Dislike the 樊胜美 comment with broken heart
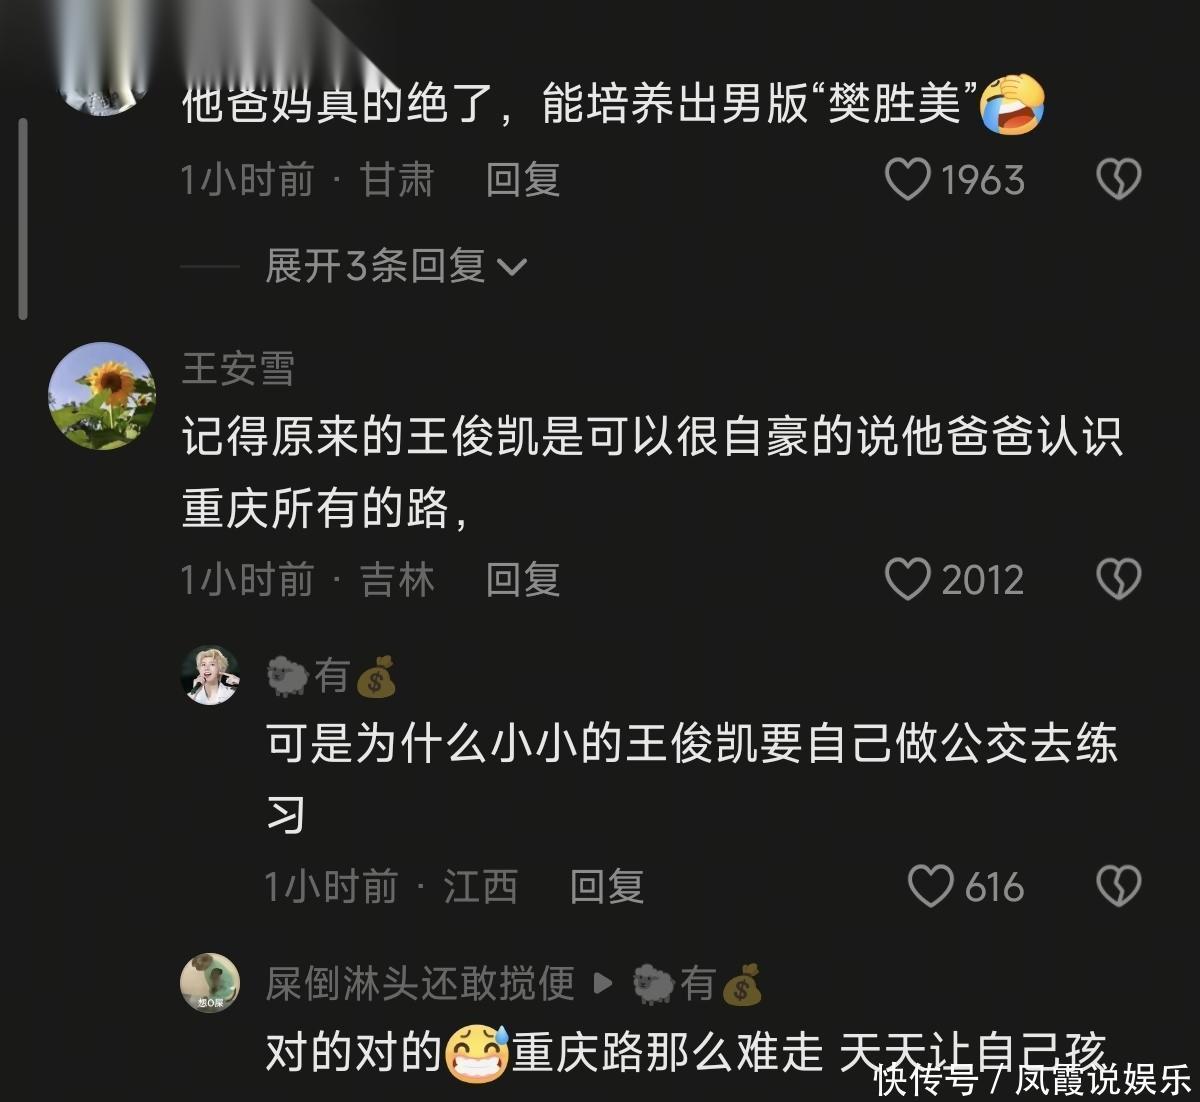1200x1102 pixels. click(1118, 180)
